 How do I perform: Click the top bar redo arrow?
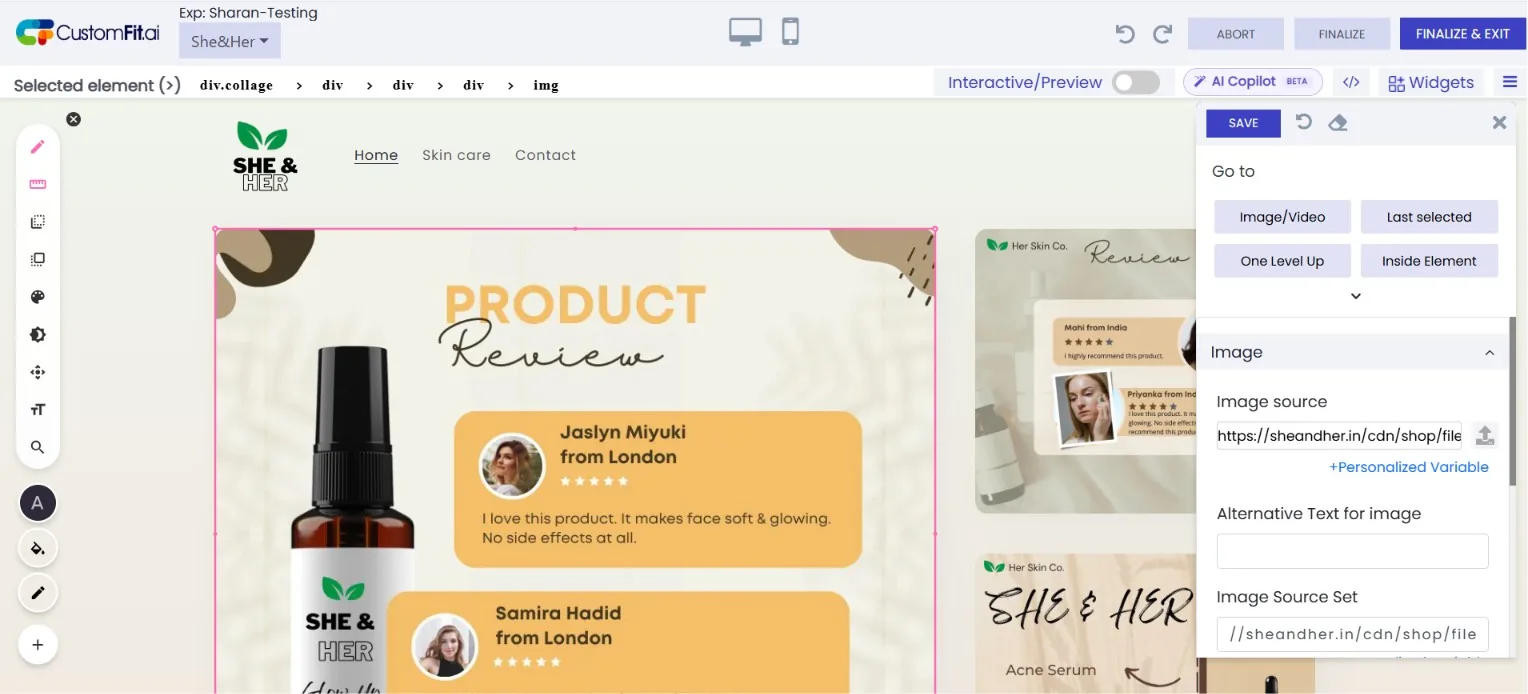point(1162,34)
